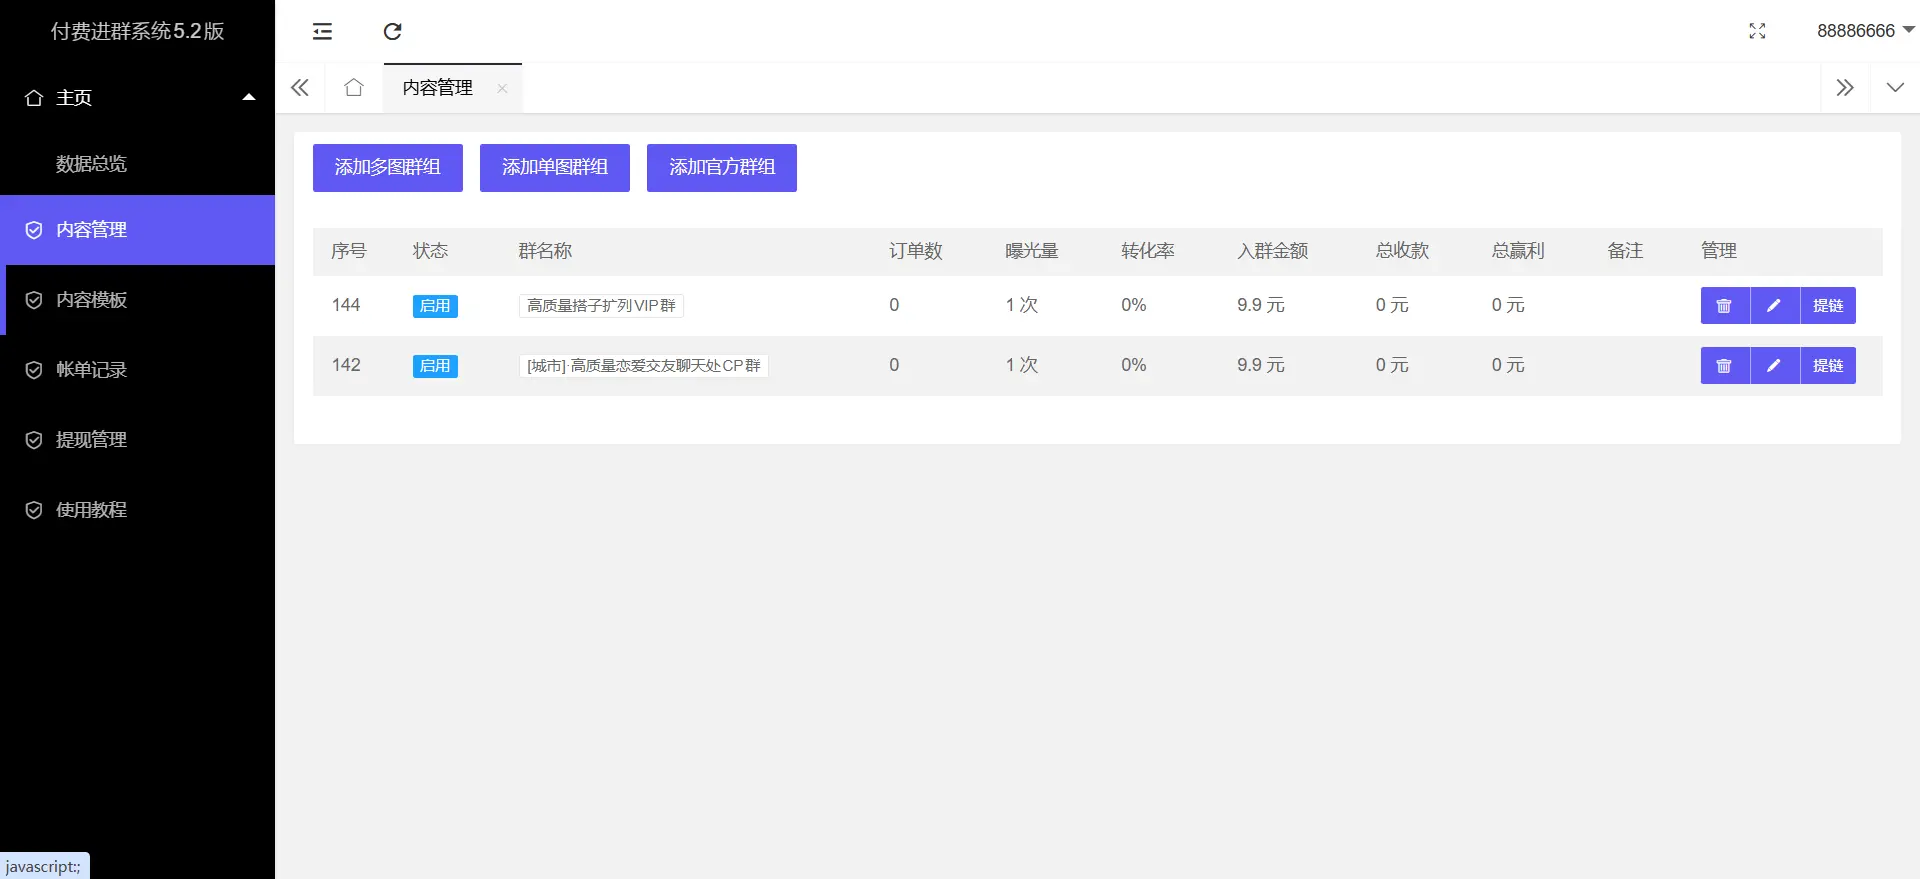The width and height of the screenshot is (1920, 879).
Task: Edit group 142 using the pencil icon
Action: coord(1774,366)
